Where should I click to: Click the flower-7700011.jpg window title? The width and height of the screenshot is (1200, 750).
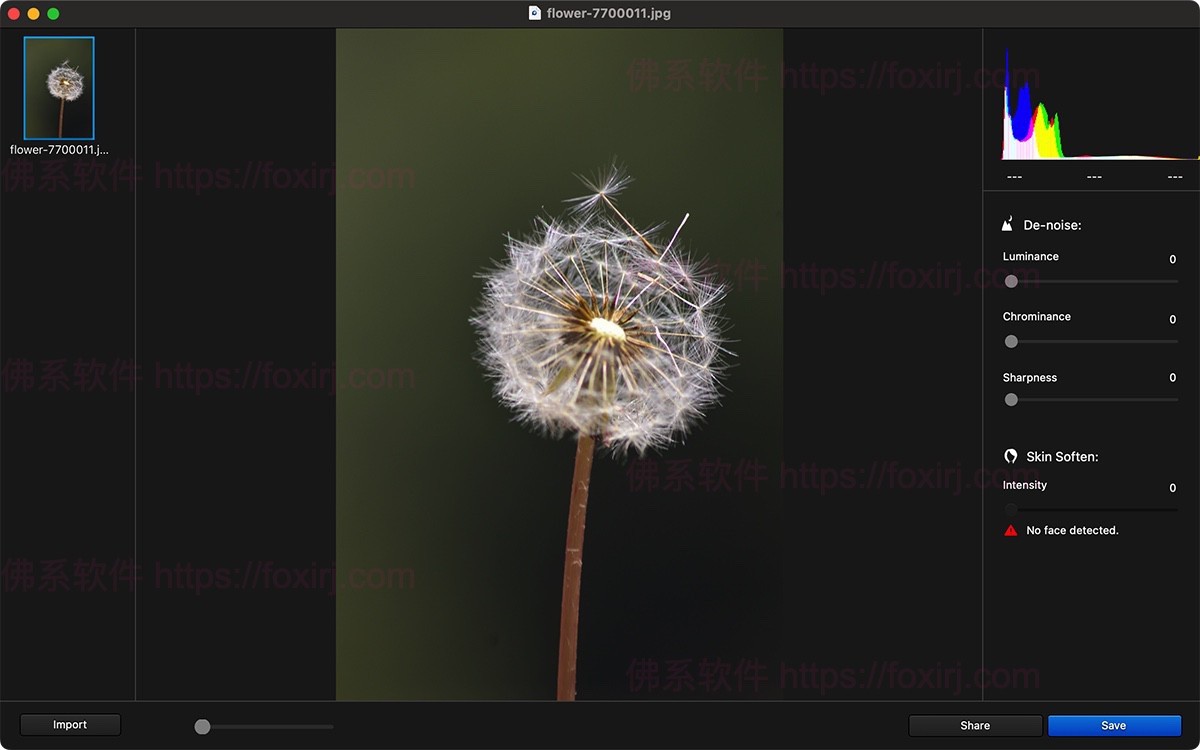click(608, 14)
